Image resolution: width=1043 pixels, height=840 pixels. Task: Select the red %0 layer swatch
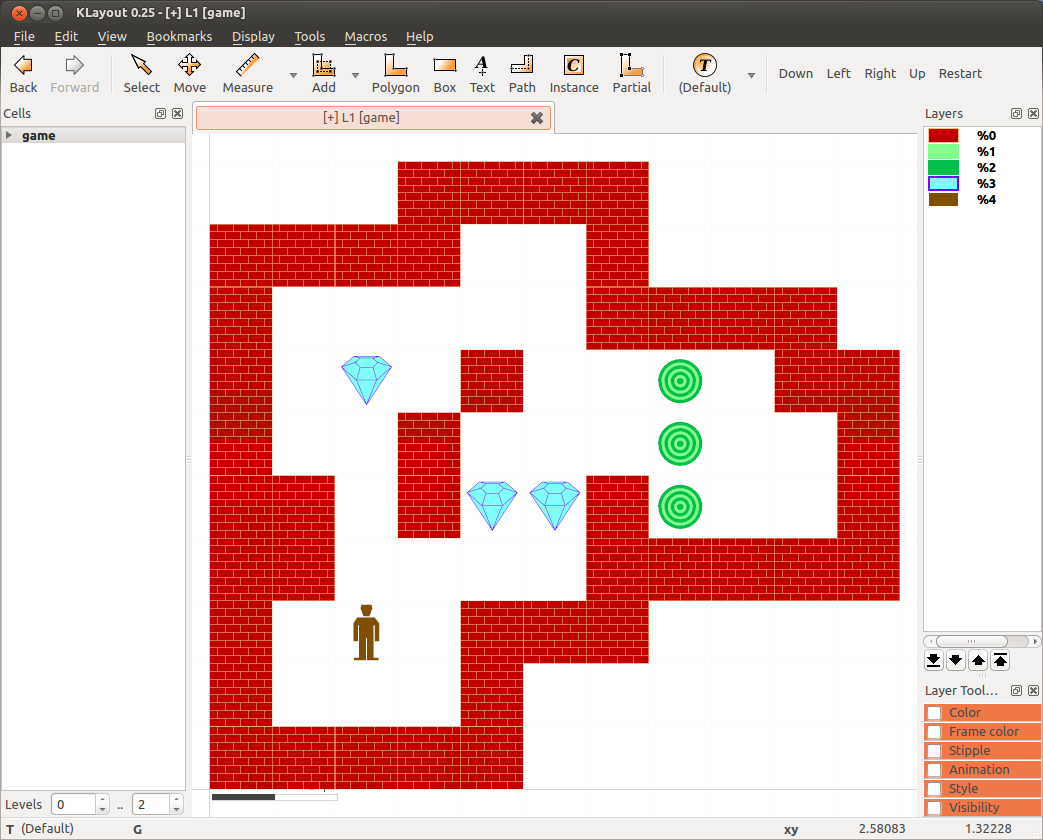(943, 136)
